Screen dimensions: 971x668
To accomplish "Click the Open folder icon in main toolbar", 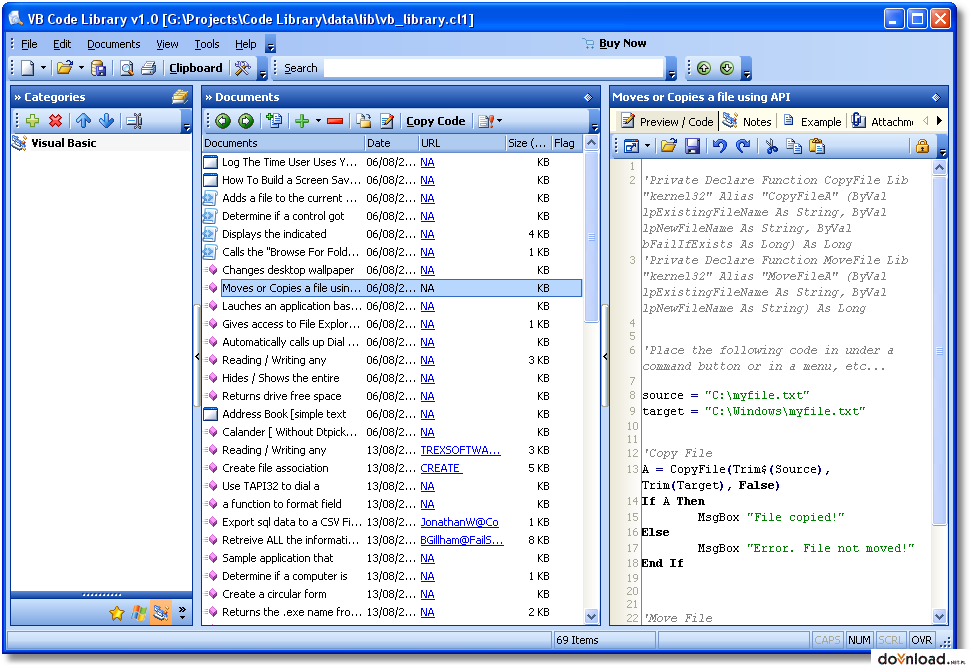I will click(64, 68).
